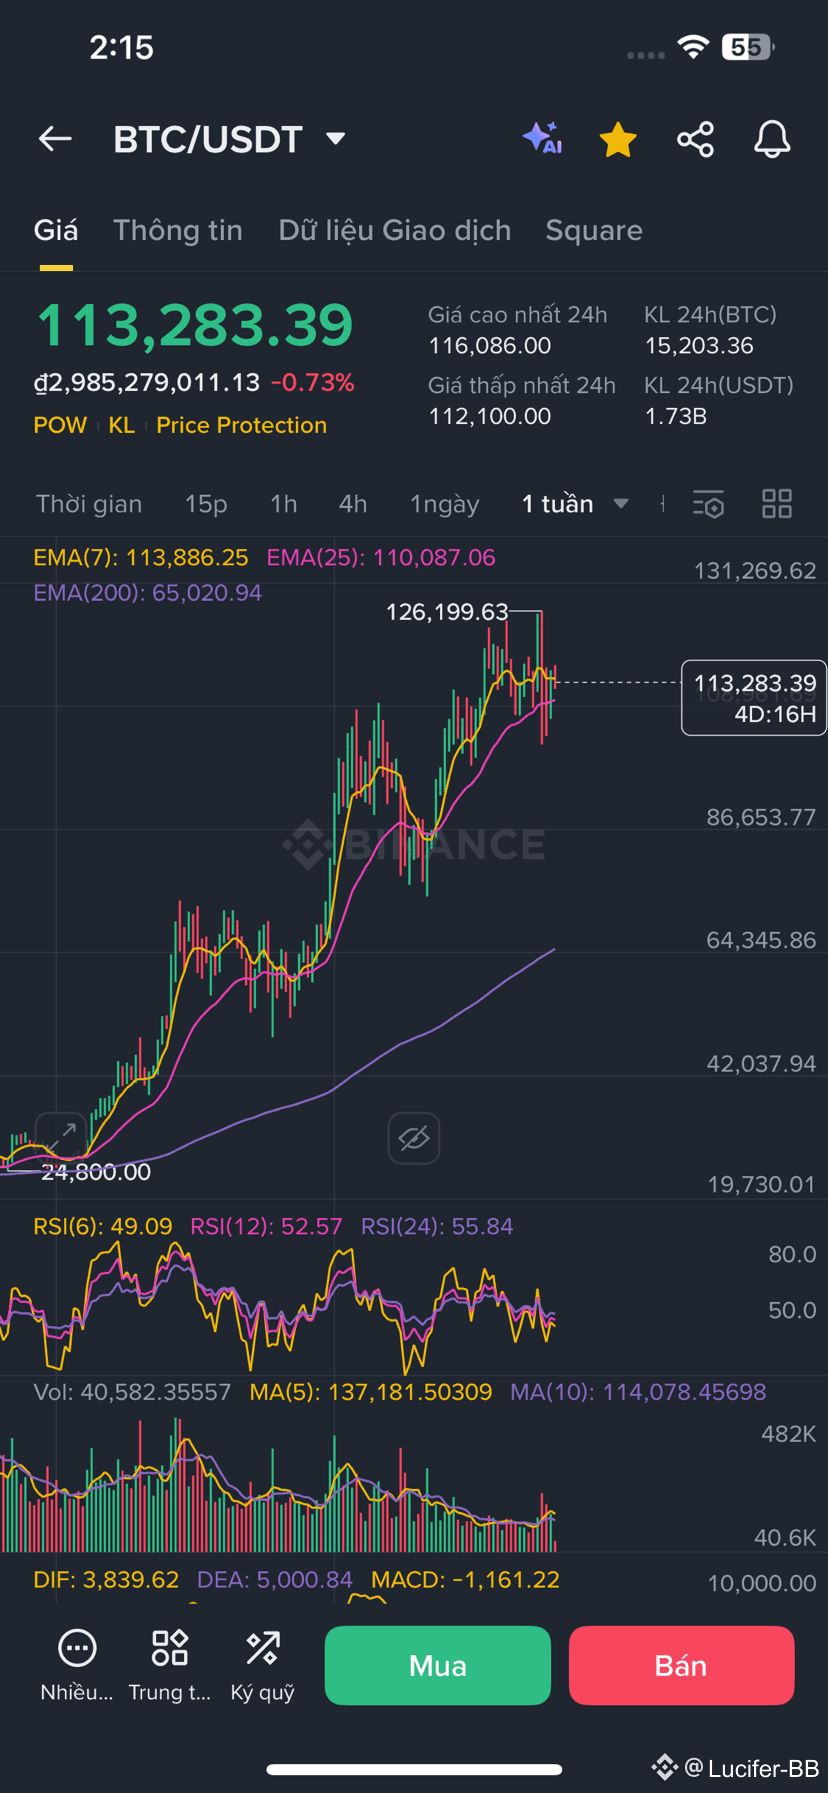Select the 4h interval

point(353,504)
